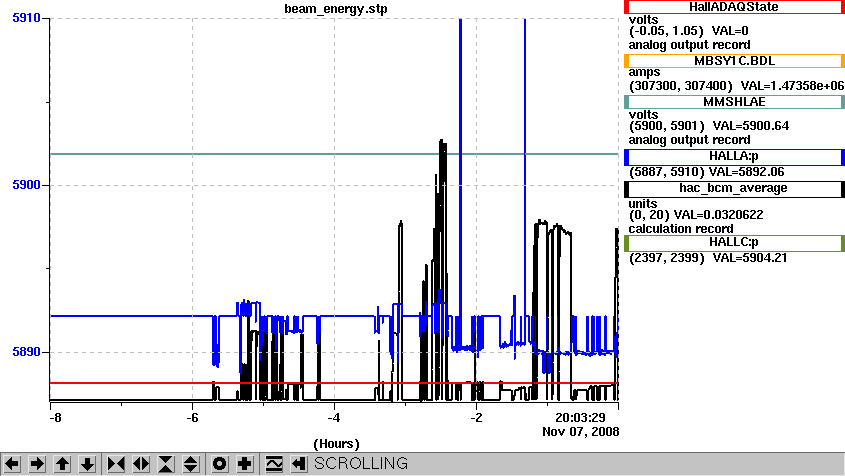Click the -4 hours x-axis label
The height and width of the screenshot is (476, 845).
point(334,418)
